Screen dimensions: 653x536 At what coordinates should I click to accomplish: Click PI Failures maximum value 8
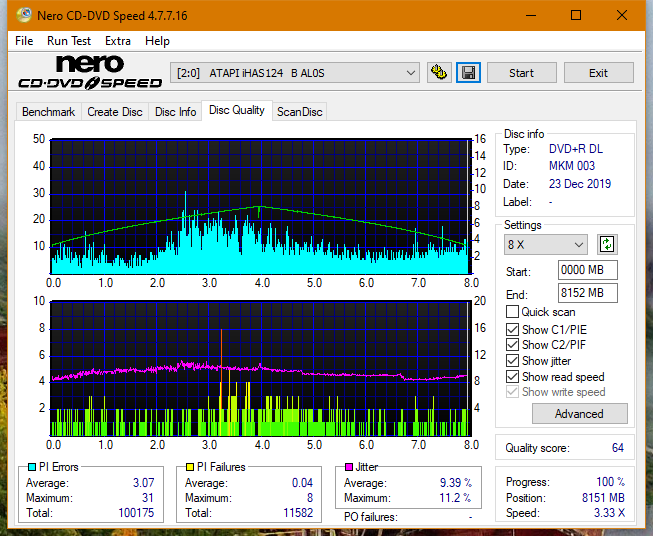pyautogui.click(x=310, y=498)
